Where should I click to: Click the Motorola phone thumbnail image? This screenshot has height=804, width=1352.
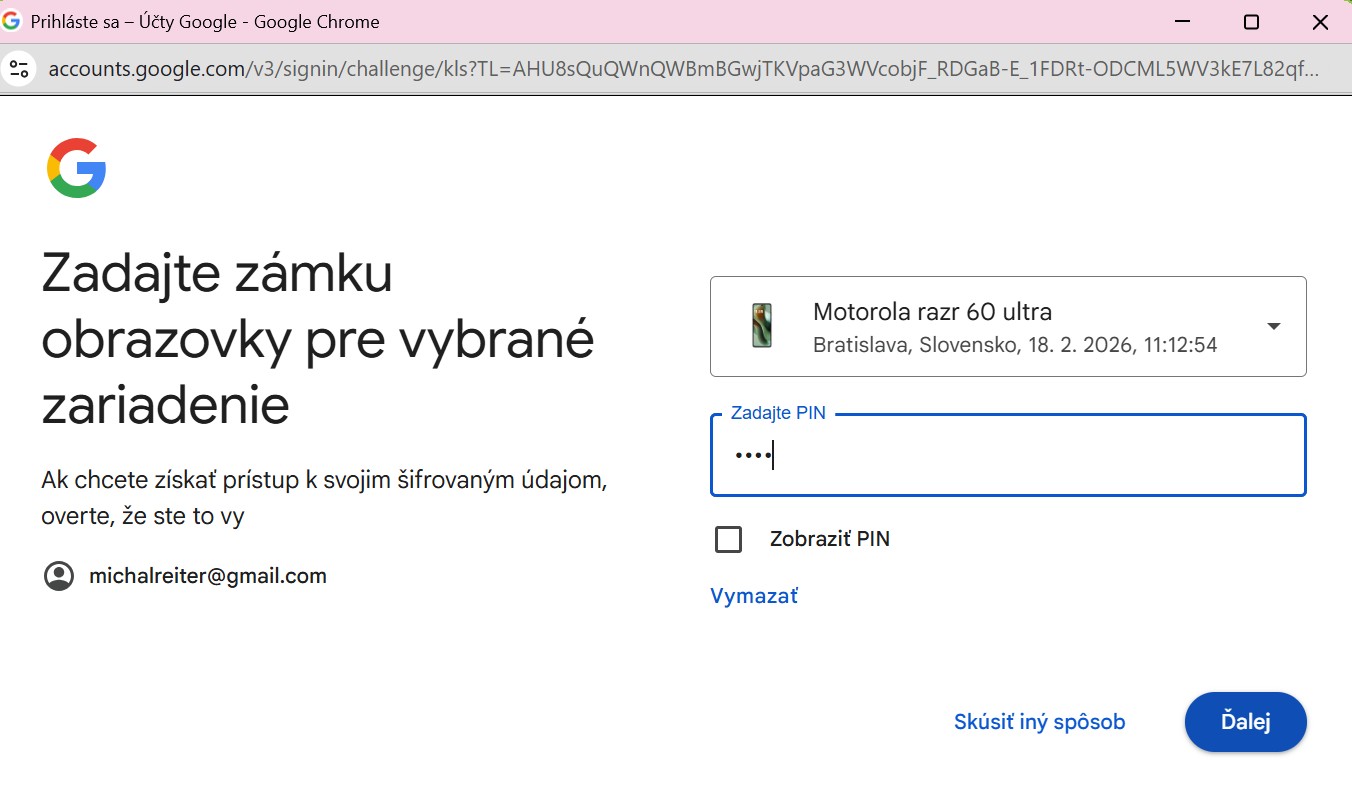coord(762,327)
